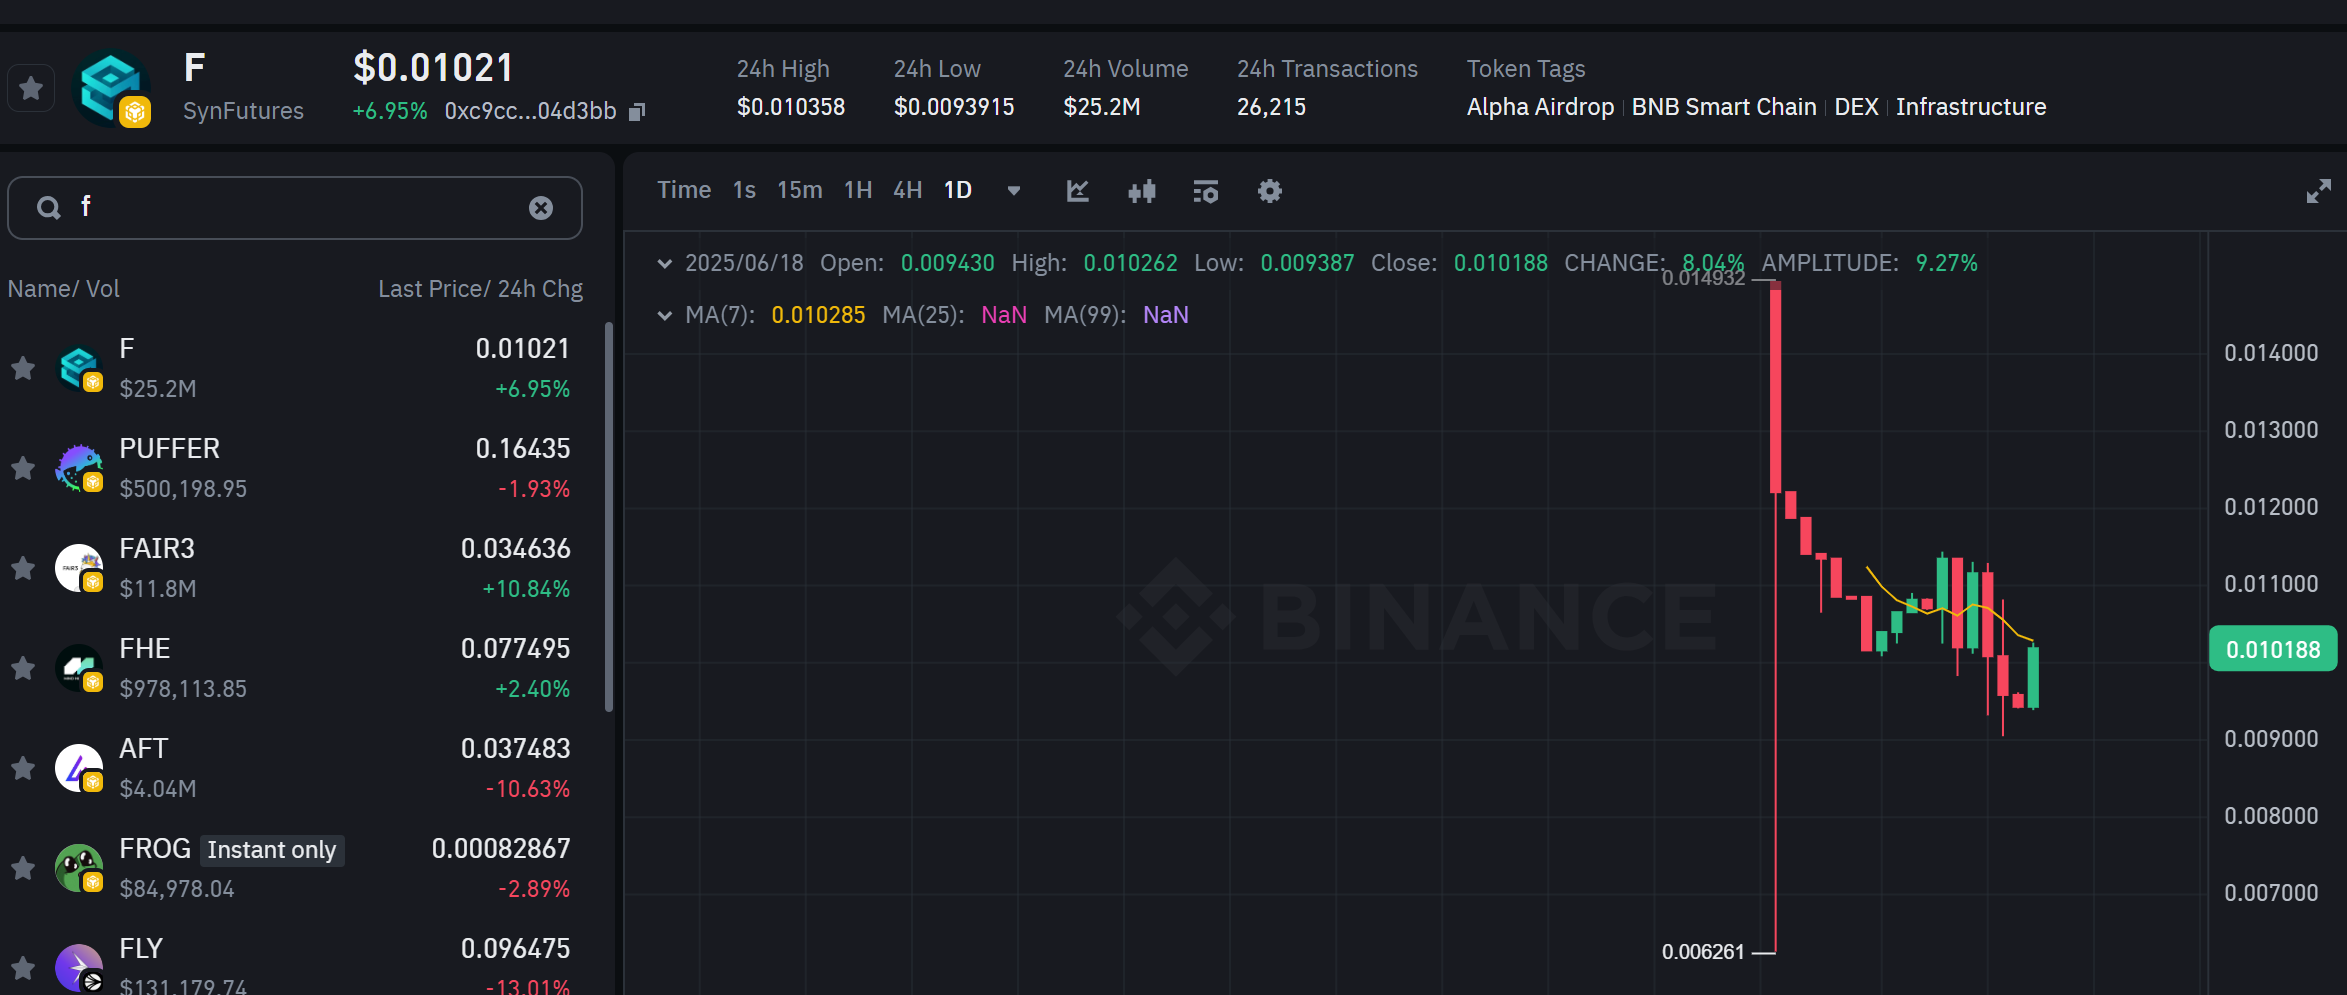Select the 4H chart interval

pos(908,190)
